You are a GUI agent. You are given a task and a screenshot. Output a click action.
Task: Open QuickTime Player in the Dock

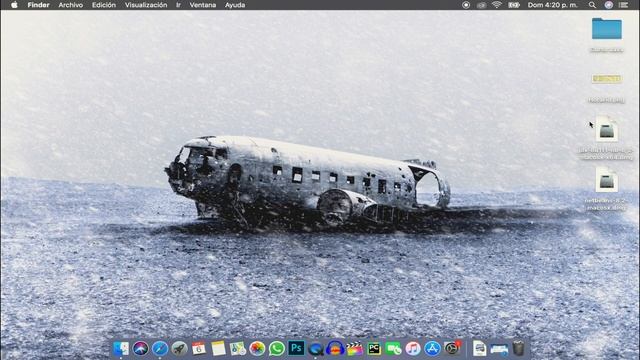pyautogui.click(x=316, y=349)
